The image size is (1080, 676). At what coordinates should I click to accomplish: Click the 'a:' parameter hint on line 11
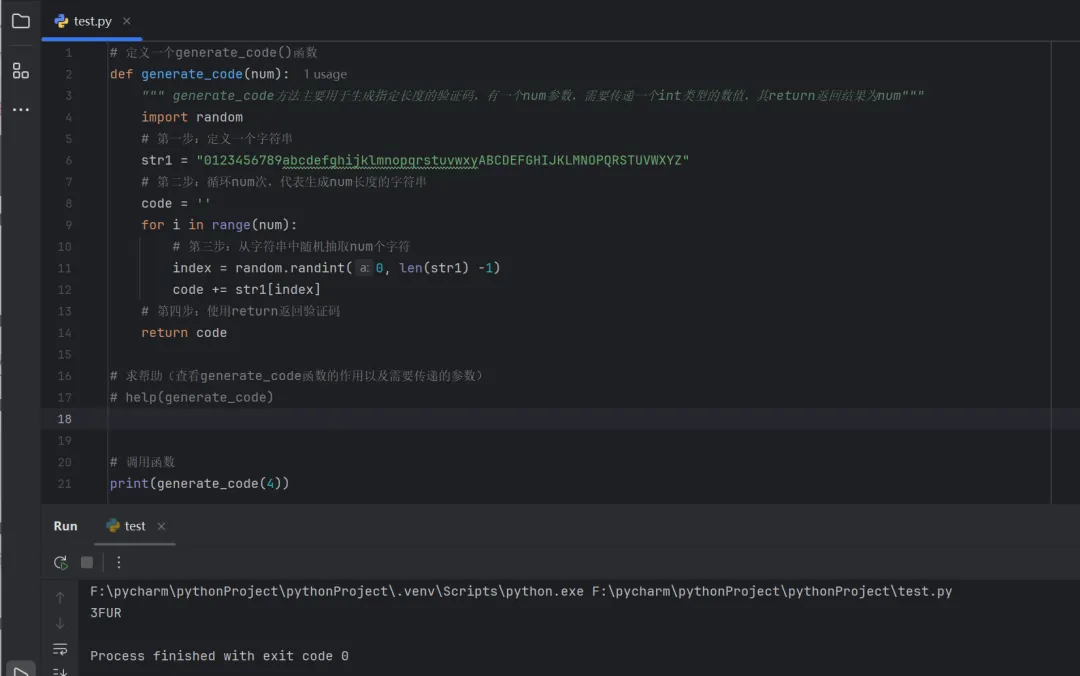click(x=364, y=268)
